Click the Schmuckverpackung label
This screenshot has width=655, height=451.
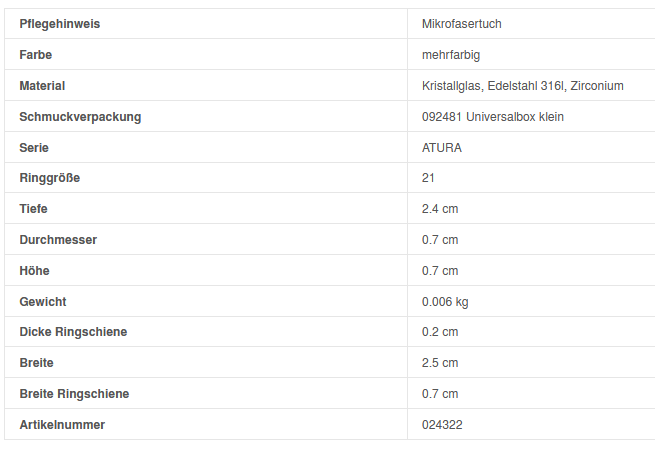point(80,117)
